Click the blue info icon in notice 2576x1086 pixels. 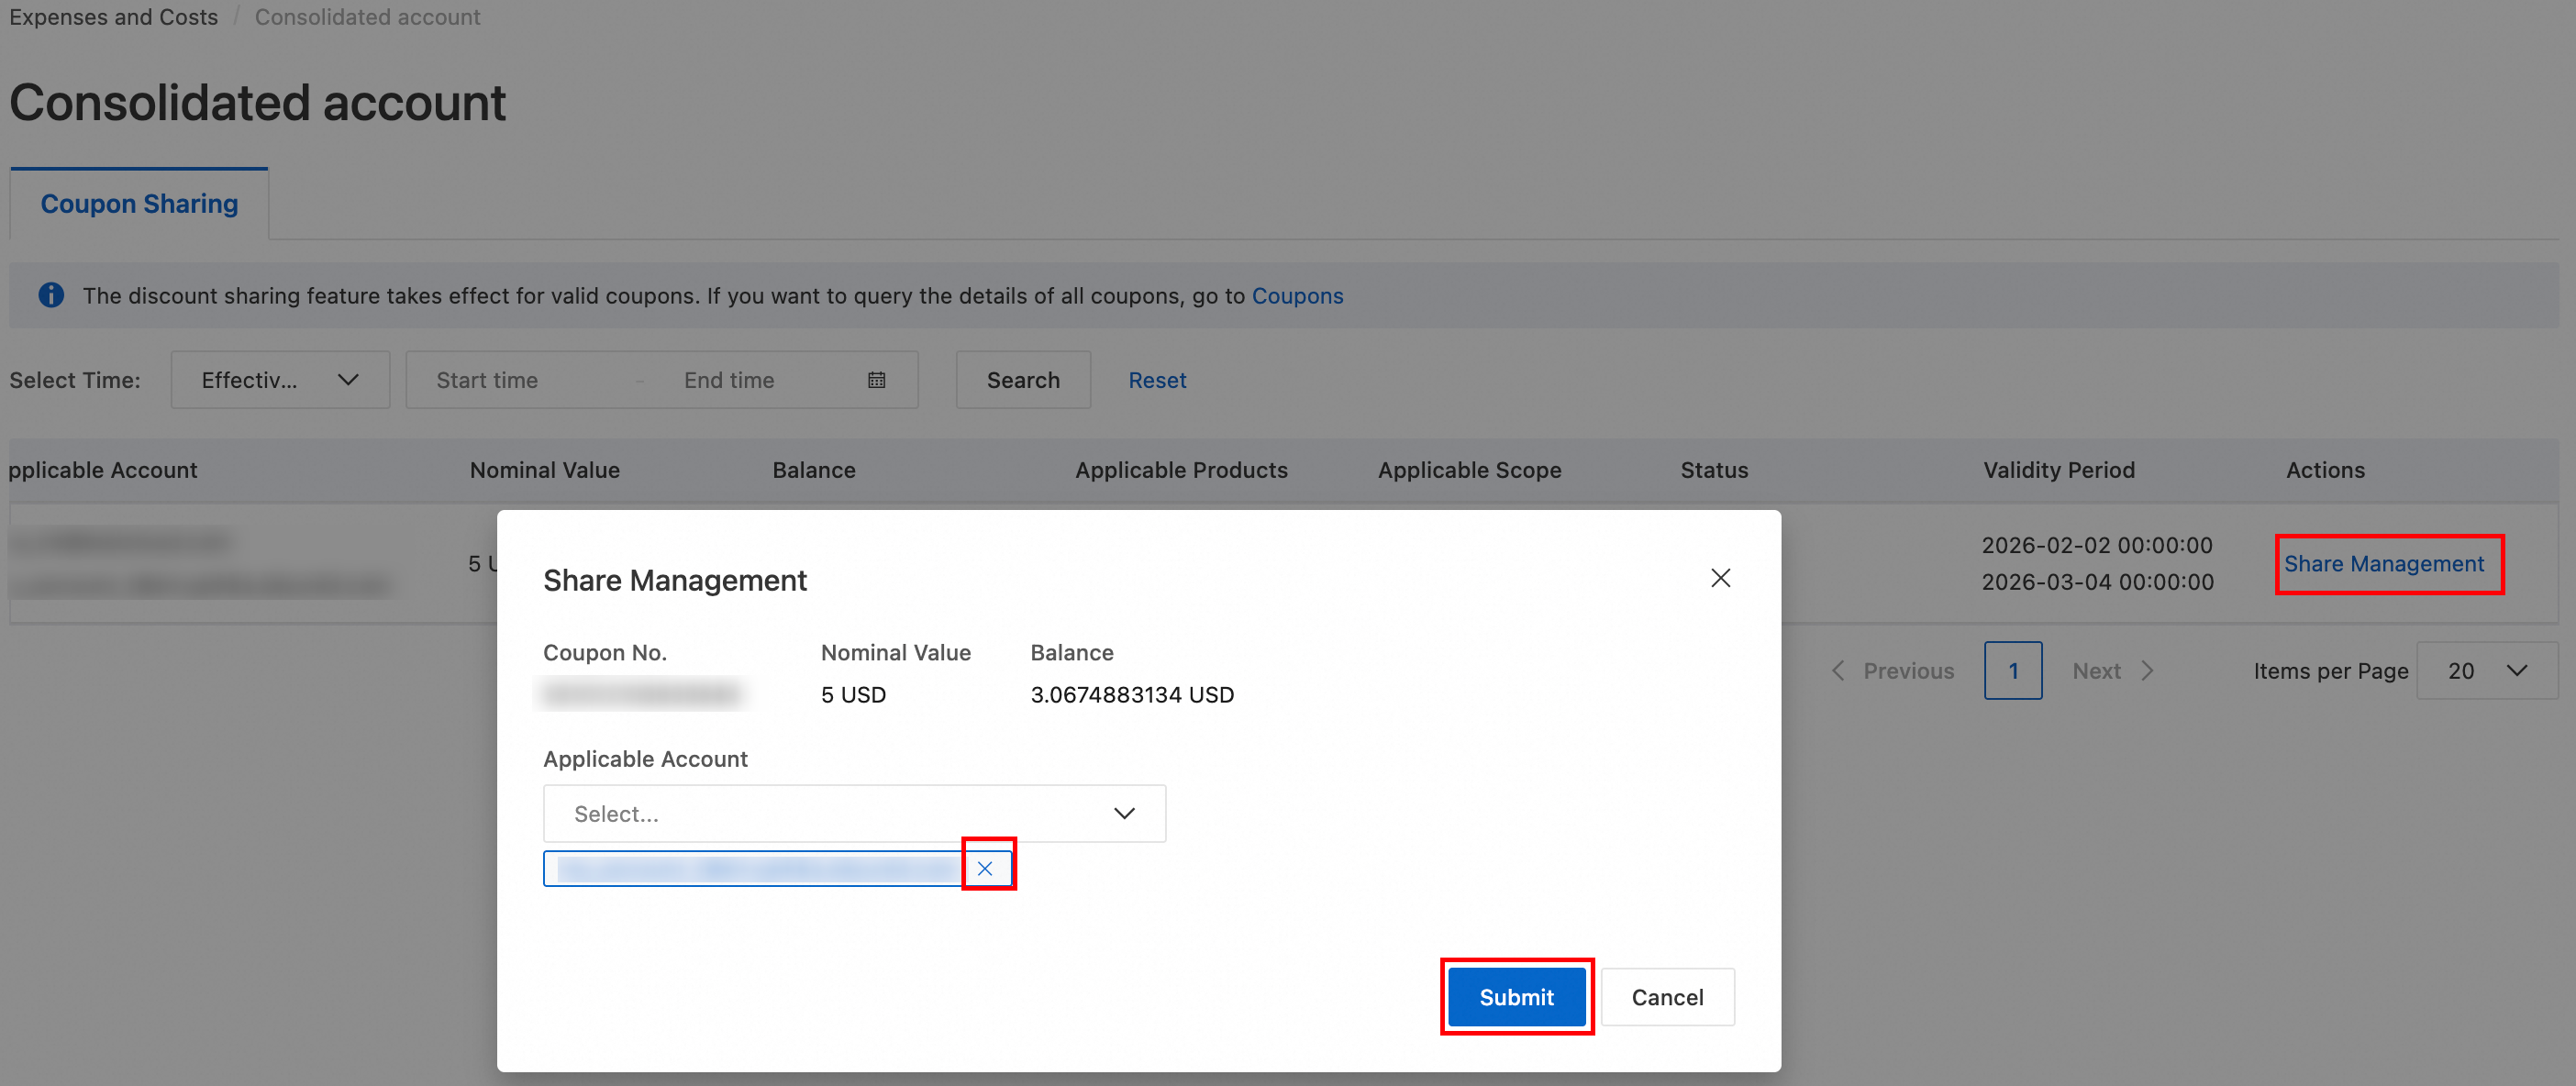click(51, 295)
